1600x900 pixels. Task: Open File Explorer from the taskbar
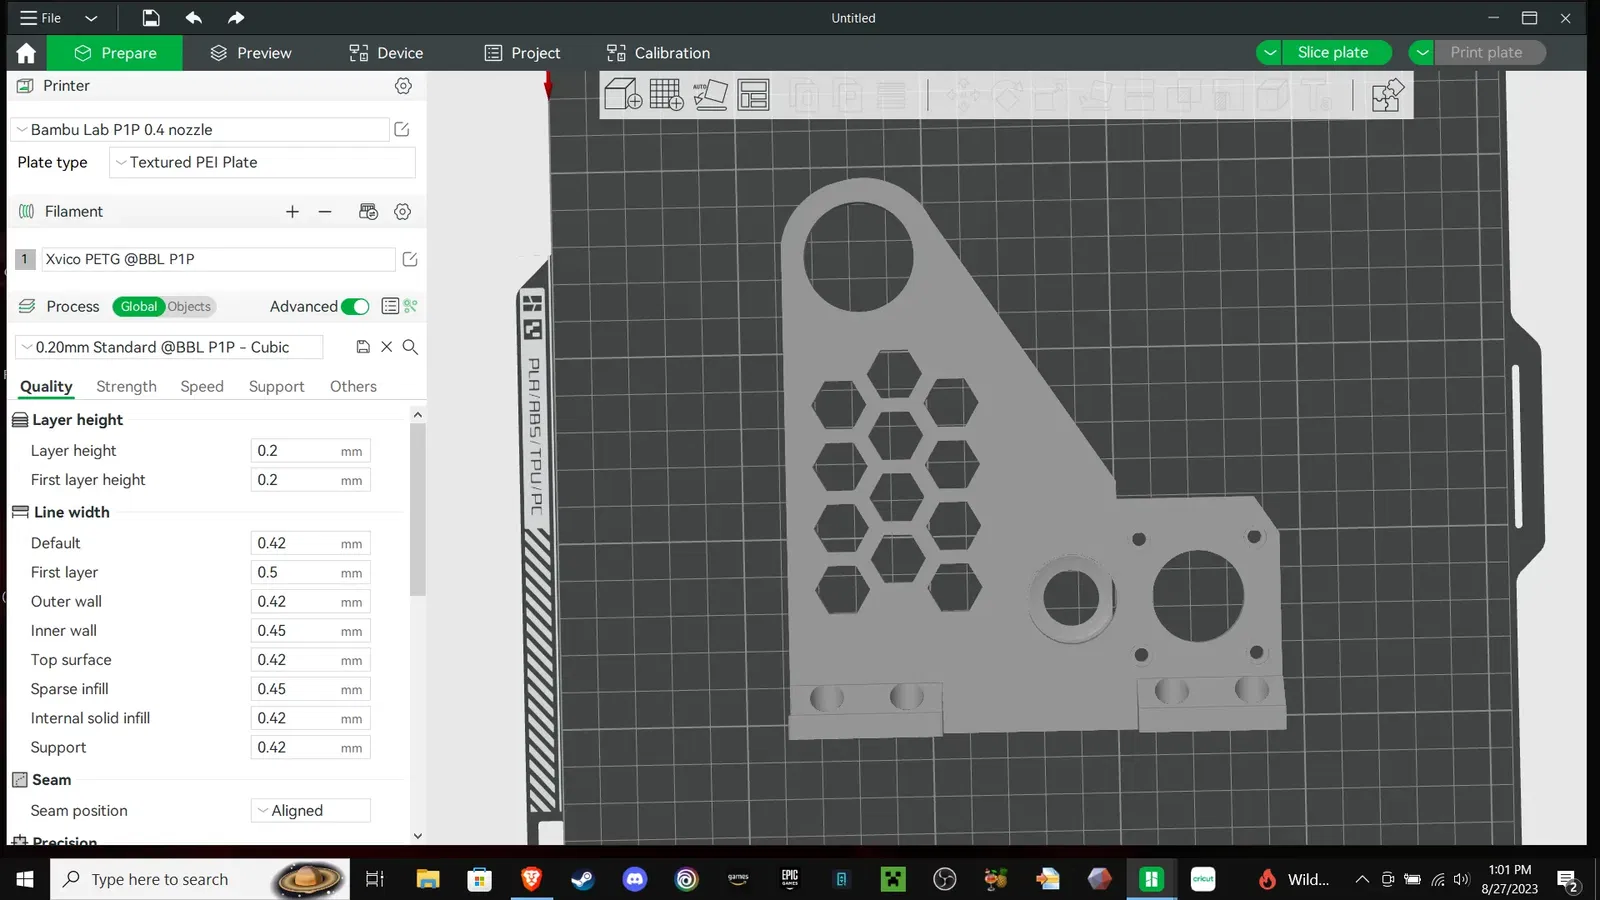click(x=428, y=879)
